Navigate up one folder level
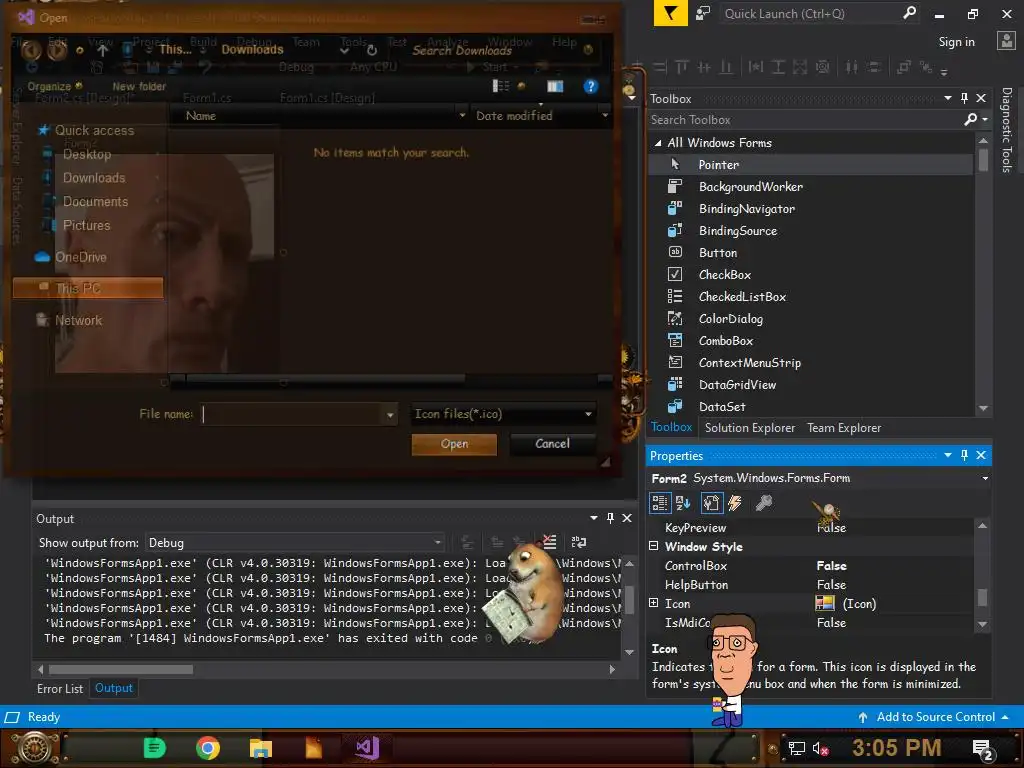The height and width of the screenshot is (768, 1024). tap(103, 50)
